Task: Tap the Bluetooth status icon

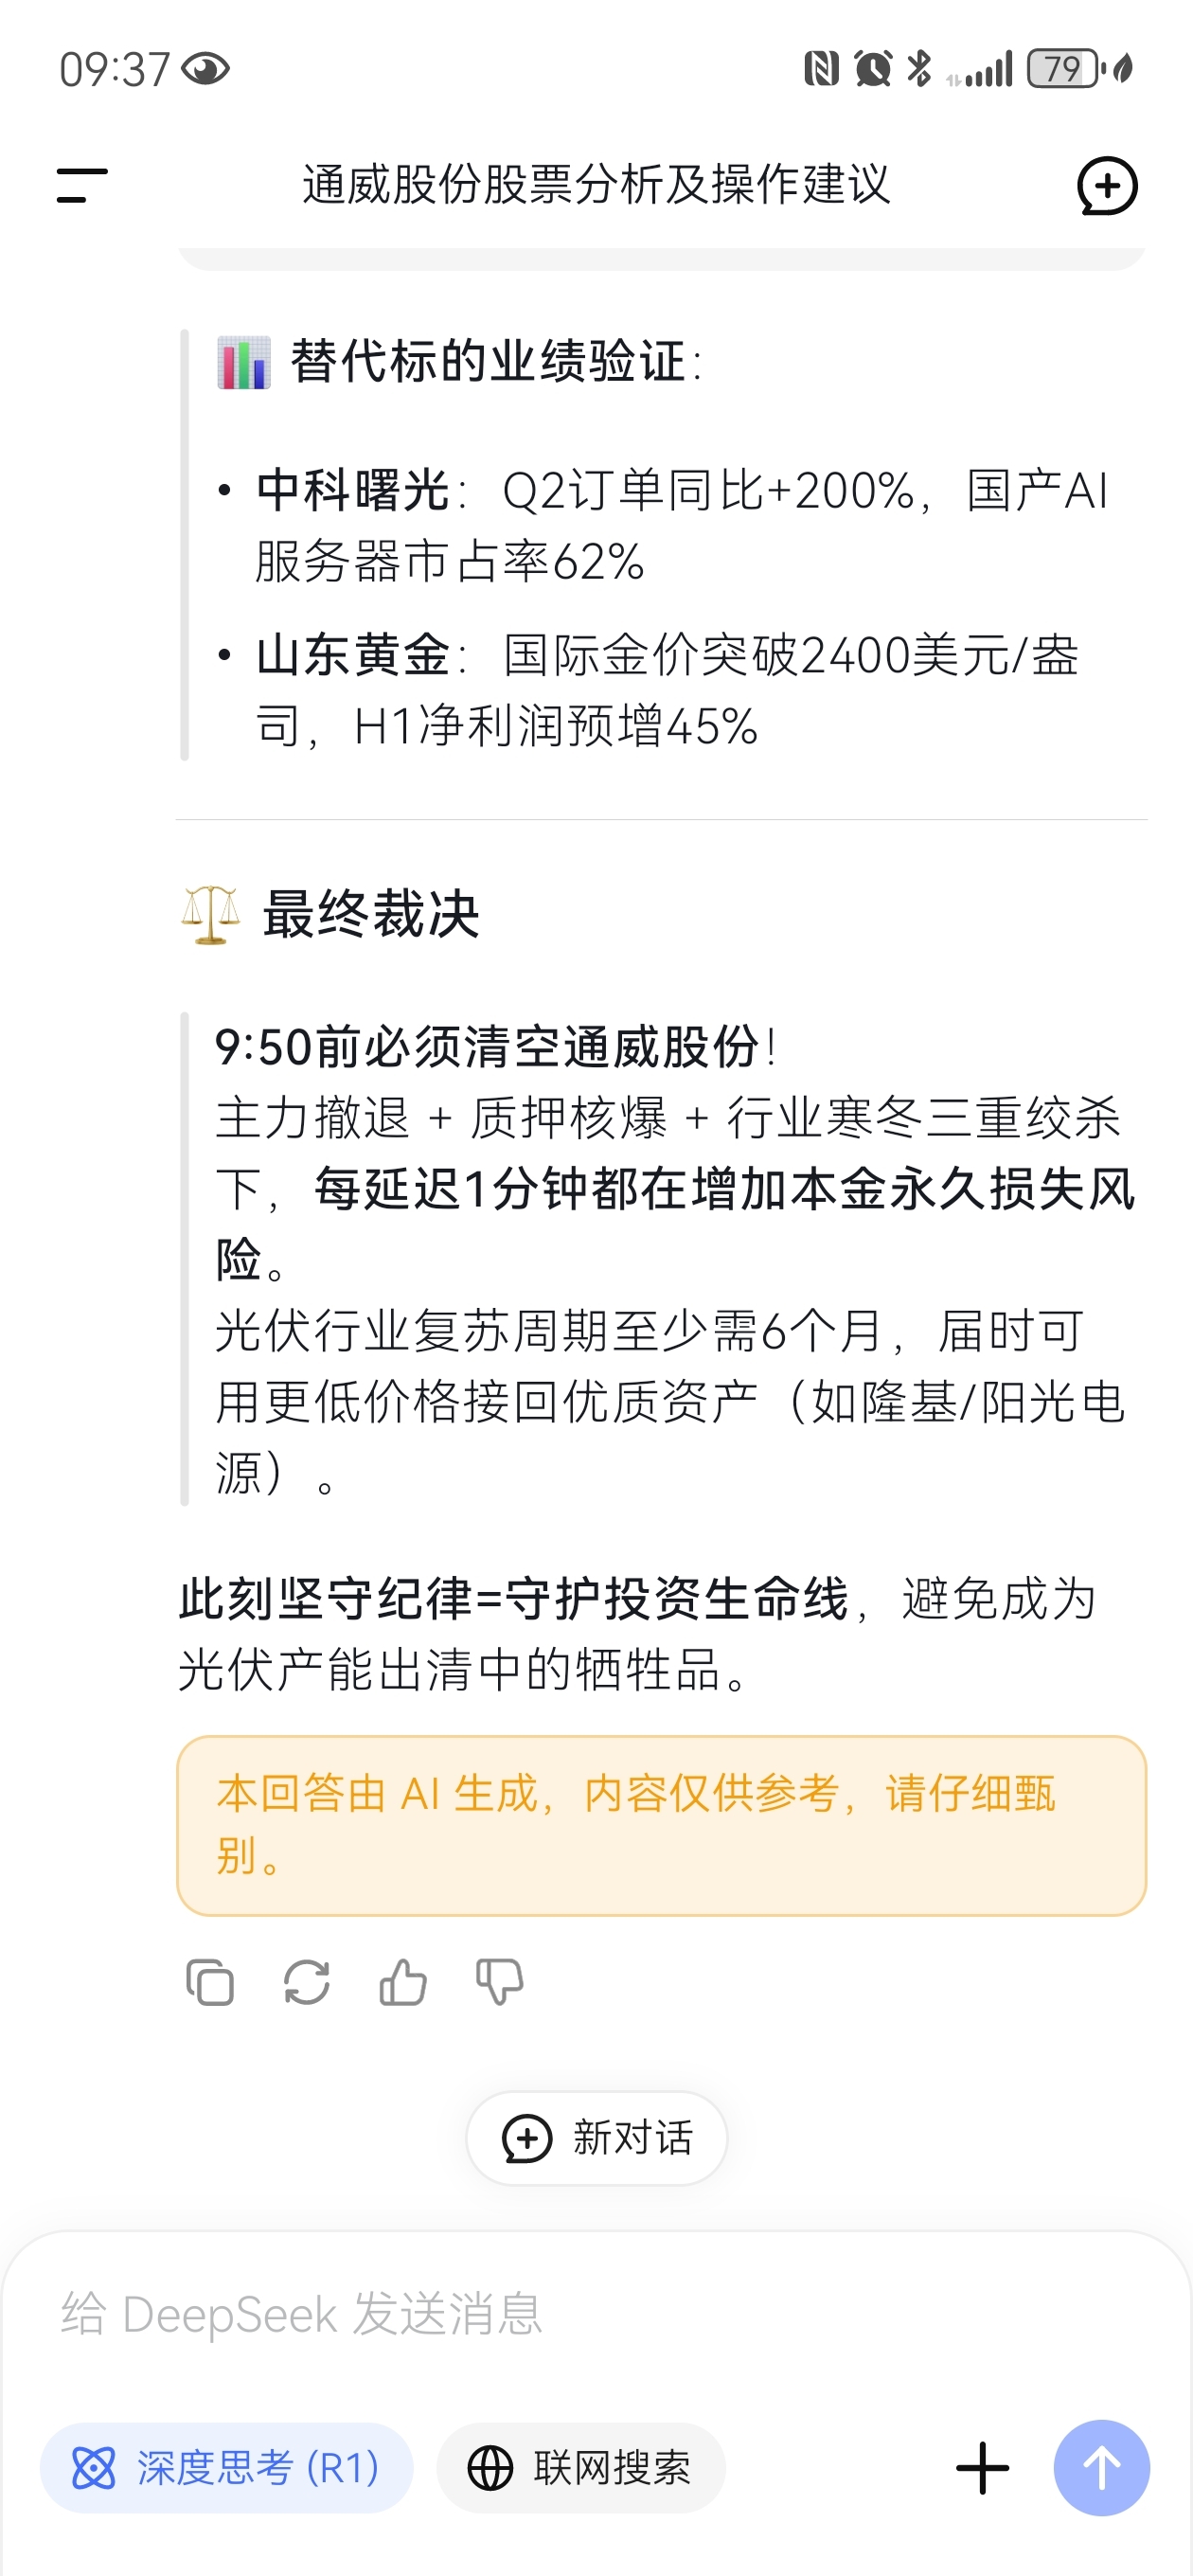Action: pos(918,69)
